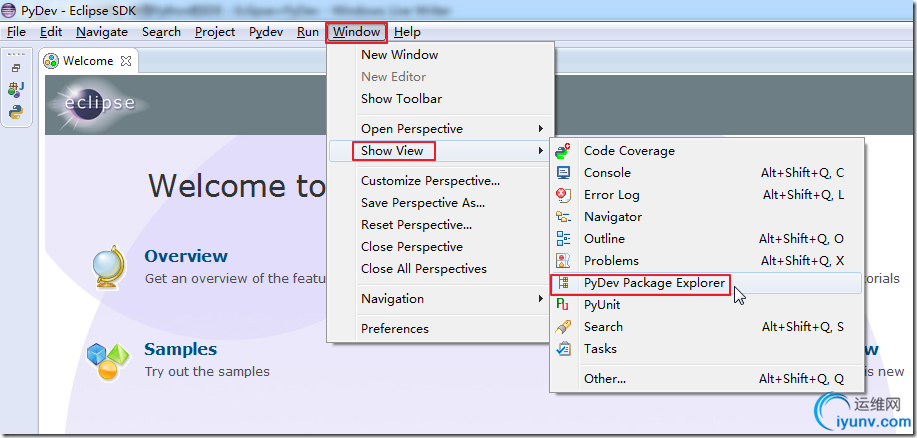The height and width of the screenshot is (438, 917).
Task: Click the PyUnit view icon
Action: coord(563,305)
